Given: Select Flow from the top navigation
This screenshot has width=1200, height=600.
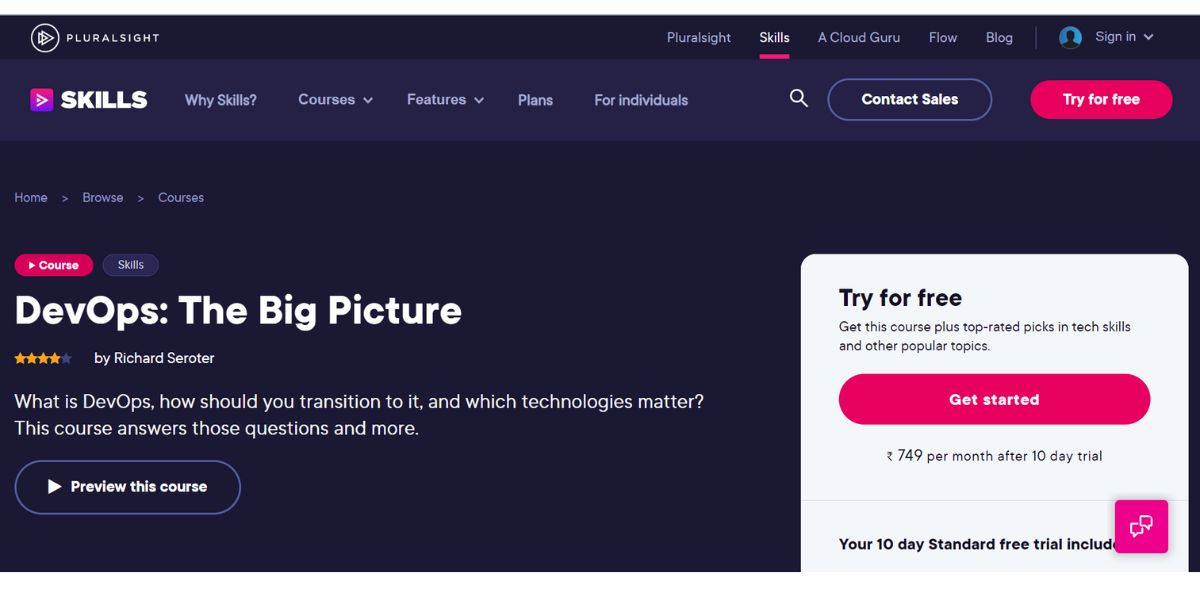Looking at the screenshot, I should (x=942, y=37).
